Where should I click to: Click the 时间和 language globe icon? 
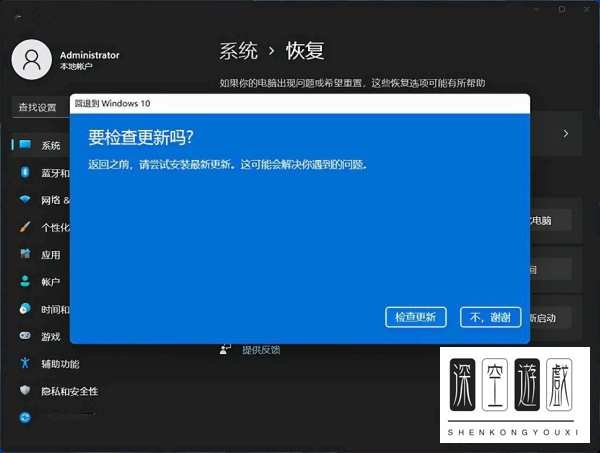pos(25,308)
